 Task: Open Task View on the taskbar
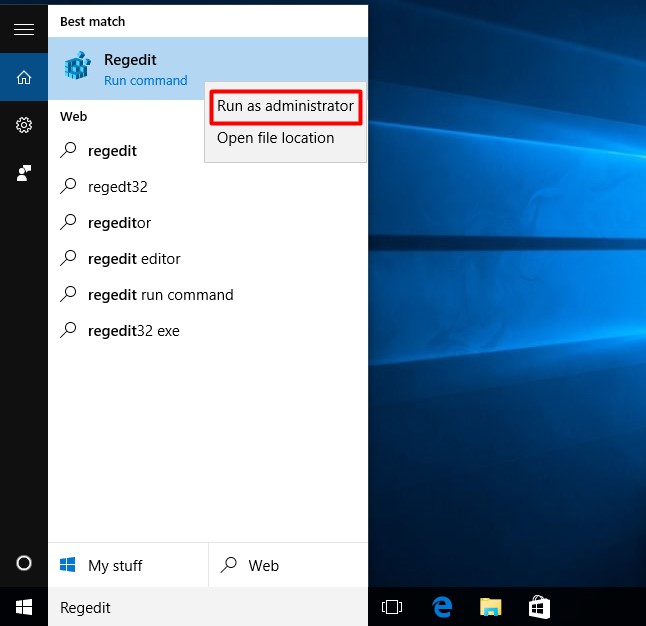(x=392, y=607)
